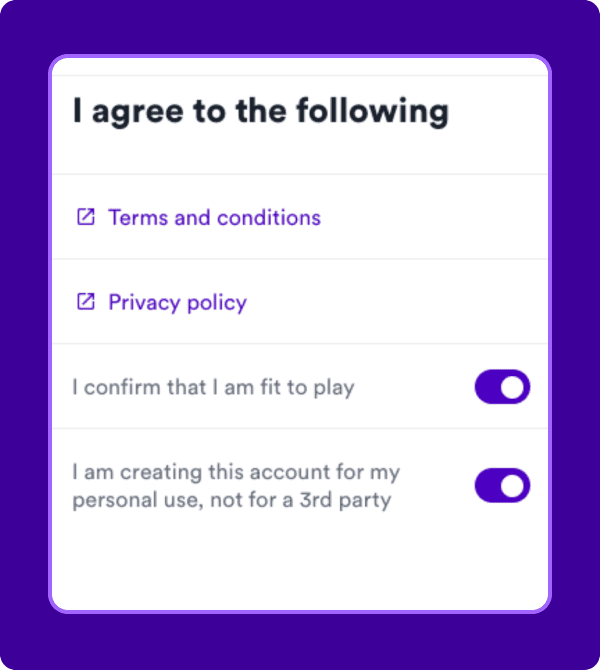The image size is (600, 670).
Task: Click the white knob on the personal use toggle
Action: click(513, 486)
